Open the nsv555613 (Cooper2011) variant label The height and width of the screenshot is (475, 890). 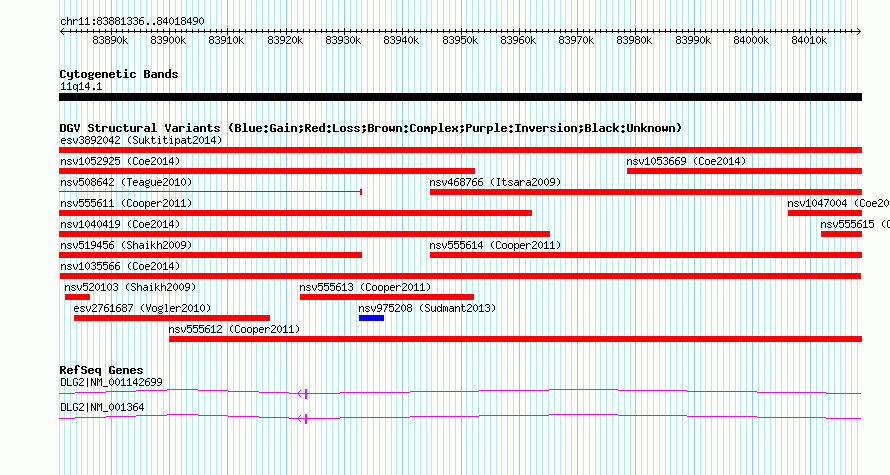(x=366, y=287)
